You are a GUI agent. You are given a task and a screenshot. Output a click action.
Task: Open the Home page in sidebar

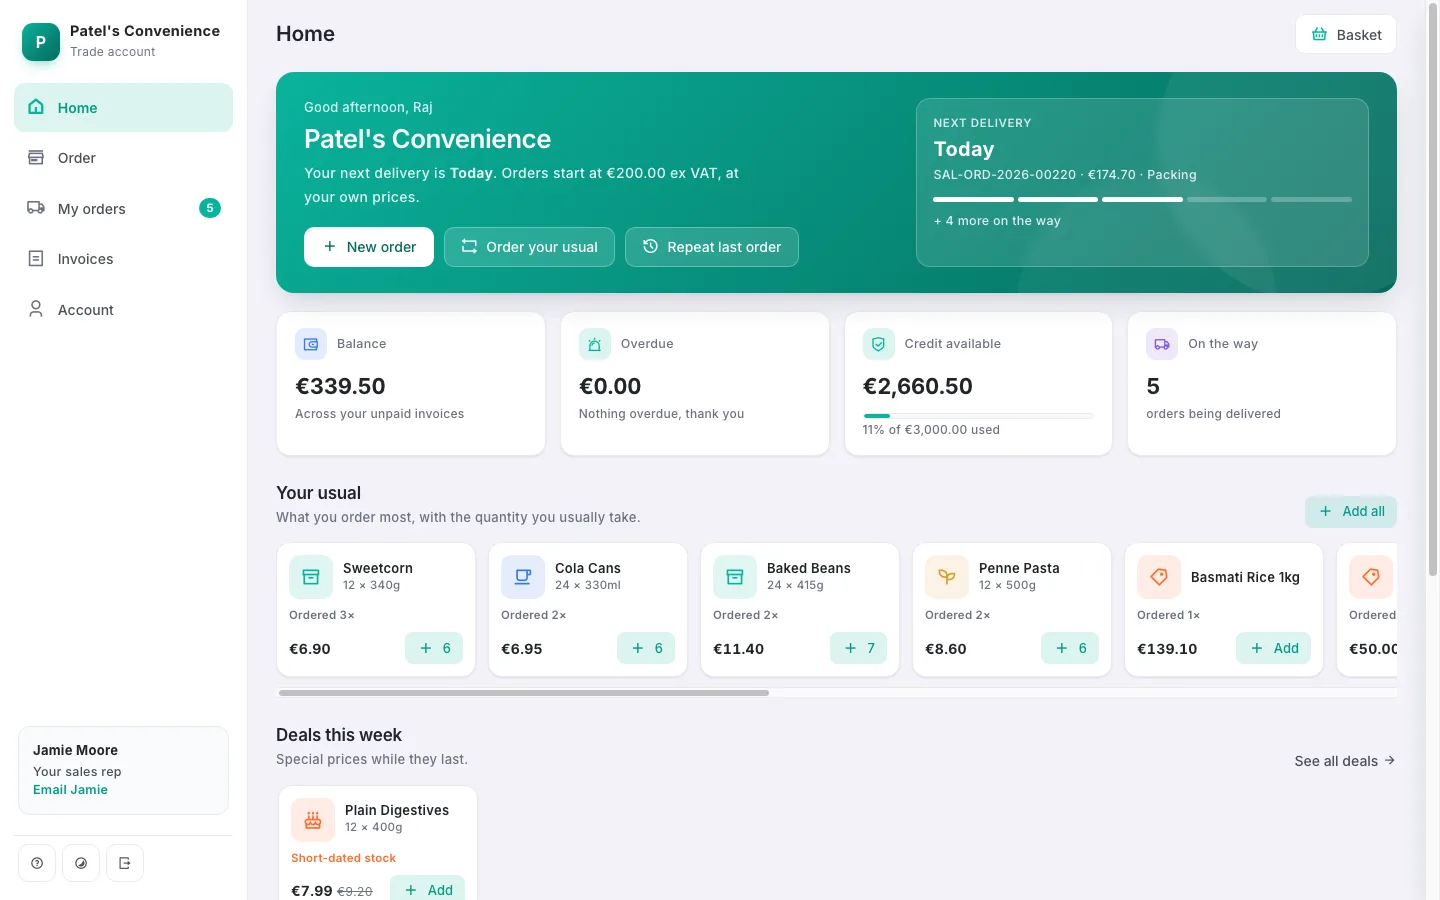pyautogui.click(x=124, y=108)
